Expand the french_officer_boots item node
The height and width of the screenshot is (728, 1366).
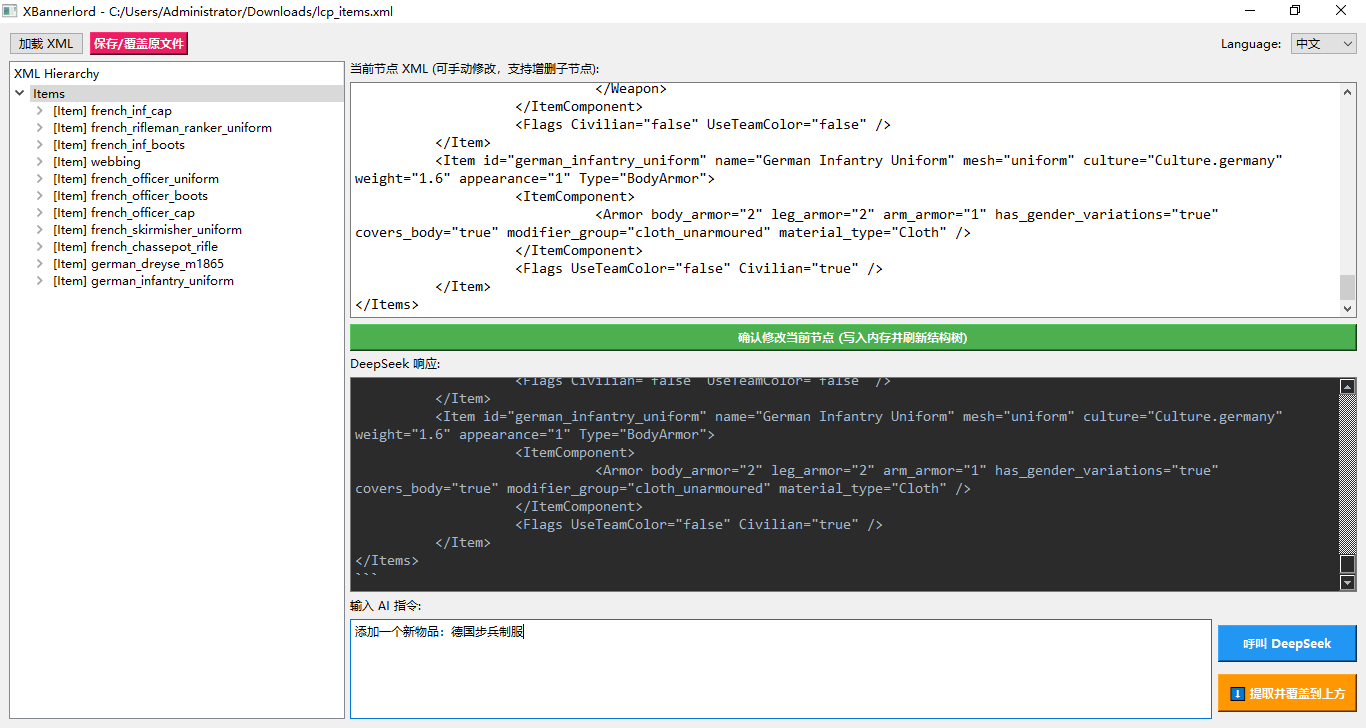pyautogui.click(x=40, y=196)
